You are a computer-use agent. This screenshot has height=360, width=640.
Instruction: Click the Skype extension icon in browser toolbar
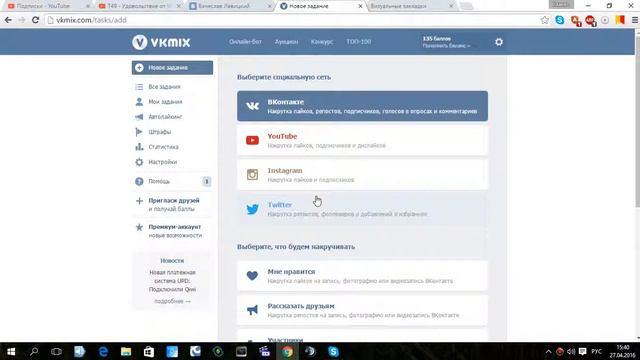(x=560, y=20)
